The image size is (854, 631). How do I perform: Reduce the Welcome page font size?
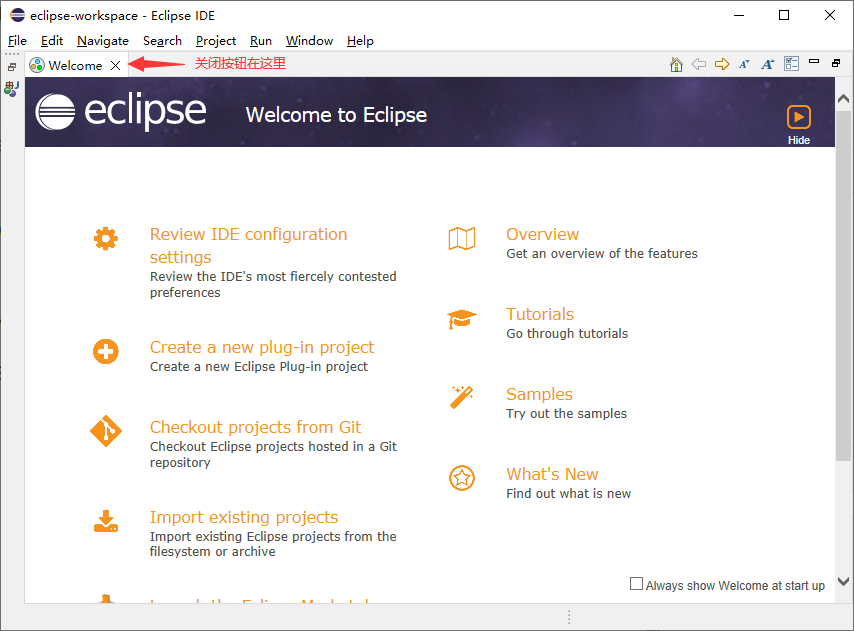click(745, 64)
